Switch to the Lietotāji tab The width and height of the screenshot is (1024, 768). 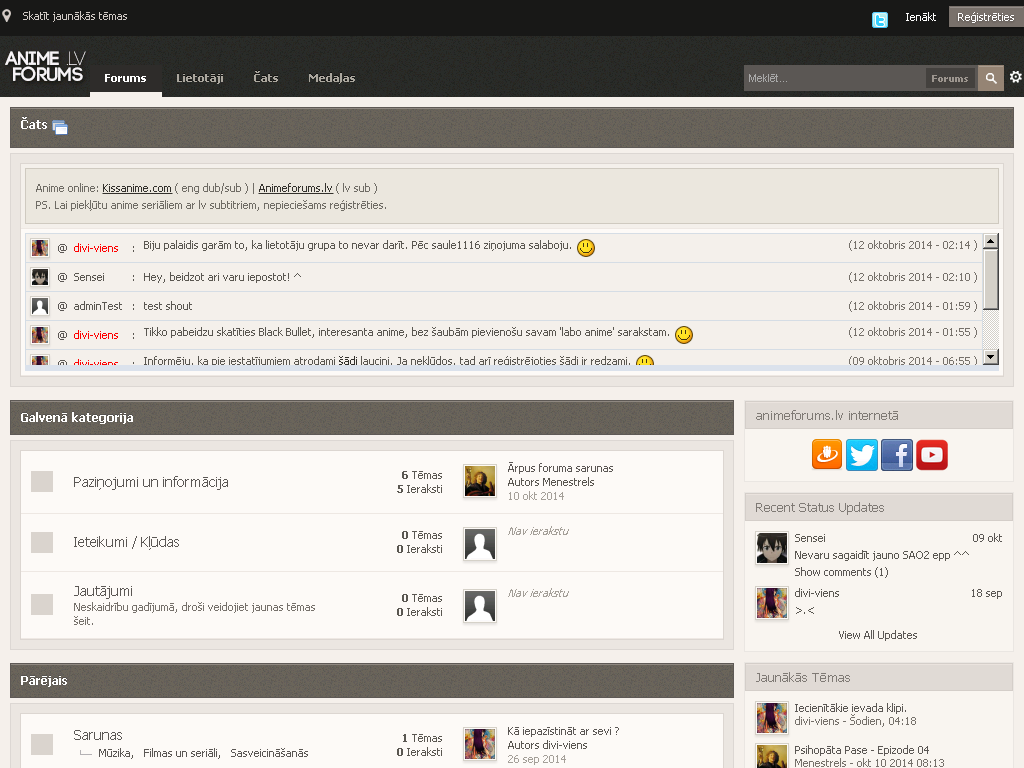(199, 78)
